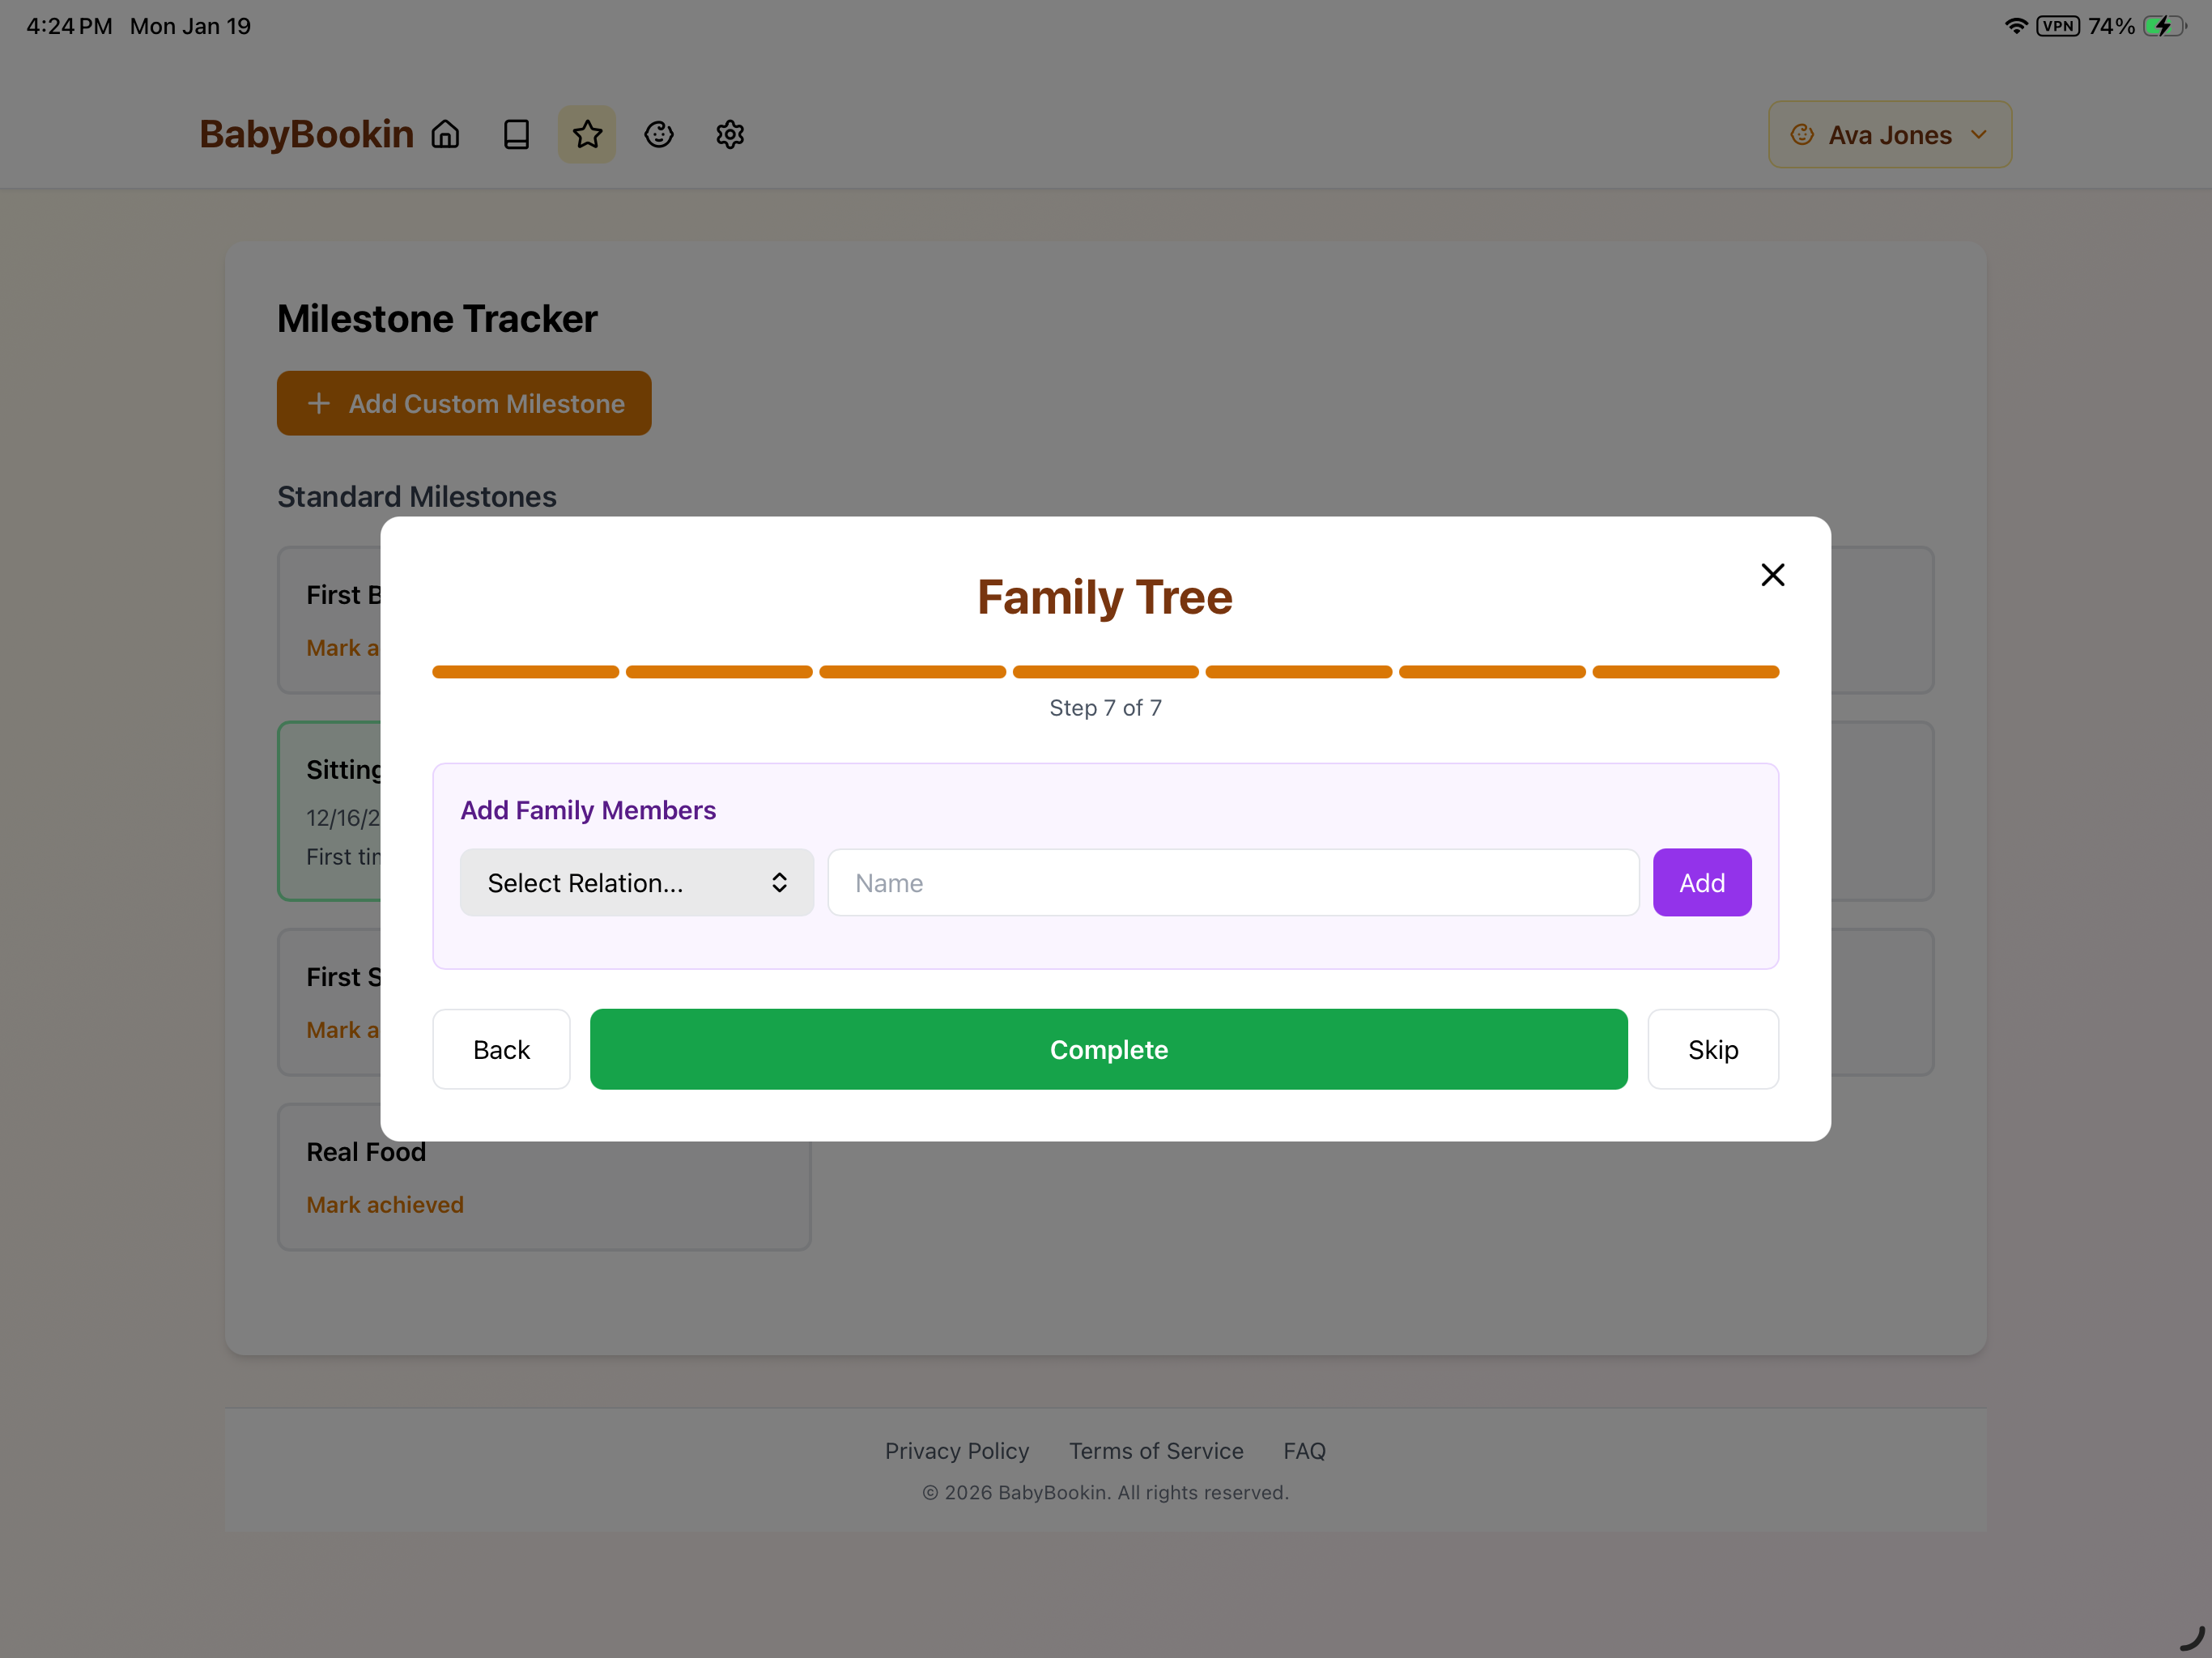Click the last progress step segment

point(1685,672)
